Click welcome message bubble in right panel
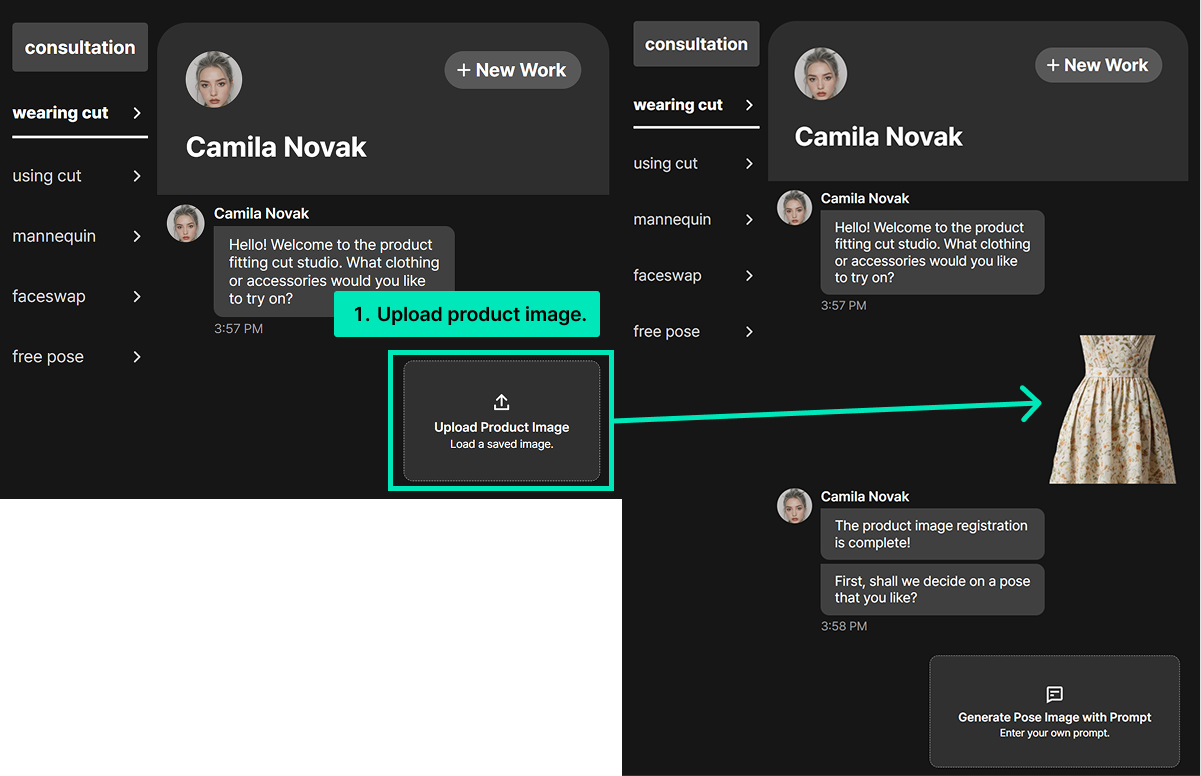This screenshot has height=776, width=1201. tap(932, 252)
